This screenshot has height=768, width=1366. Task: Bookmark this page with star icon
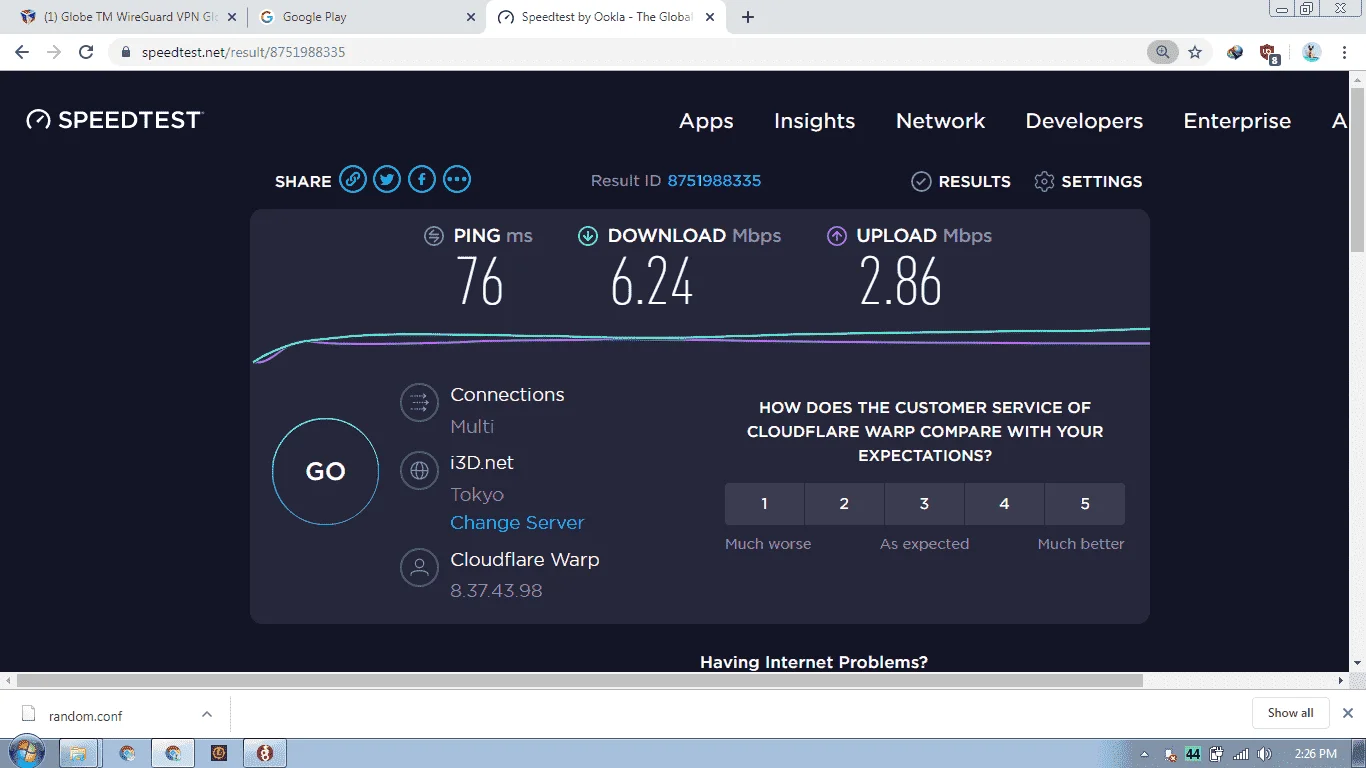[x=1195, y=52]
